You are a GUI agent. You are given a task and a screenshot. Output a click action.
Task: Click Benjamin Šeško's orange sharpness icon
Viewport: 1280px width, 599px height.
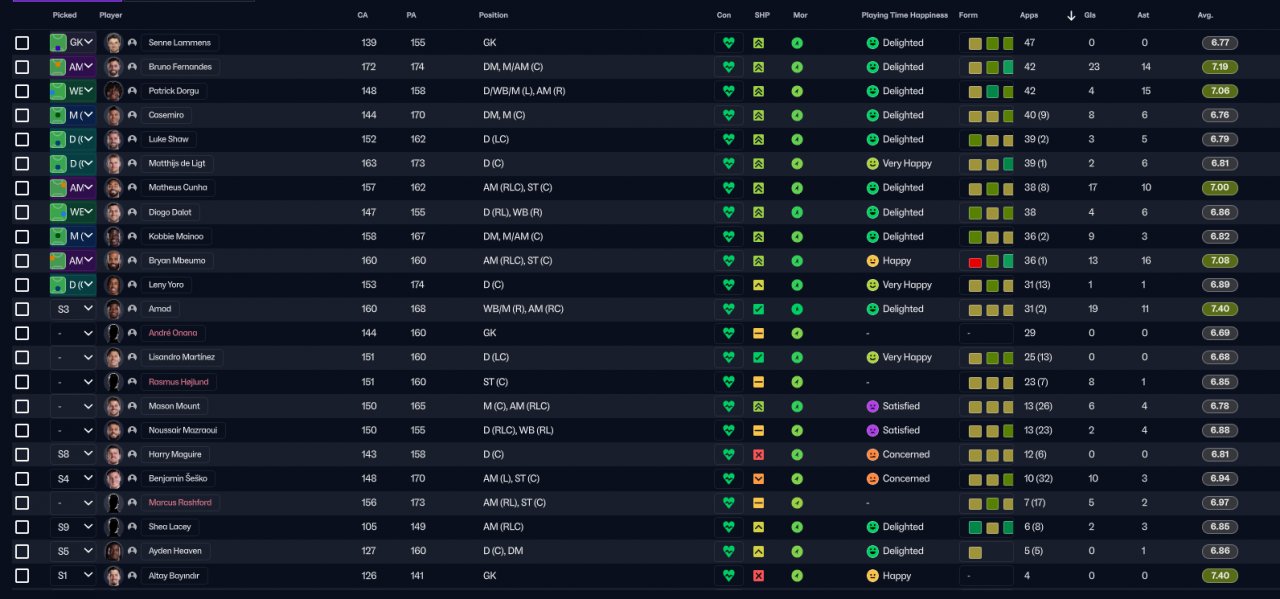click(758, 479)
